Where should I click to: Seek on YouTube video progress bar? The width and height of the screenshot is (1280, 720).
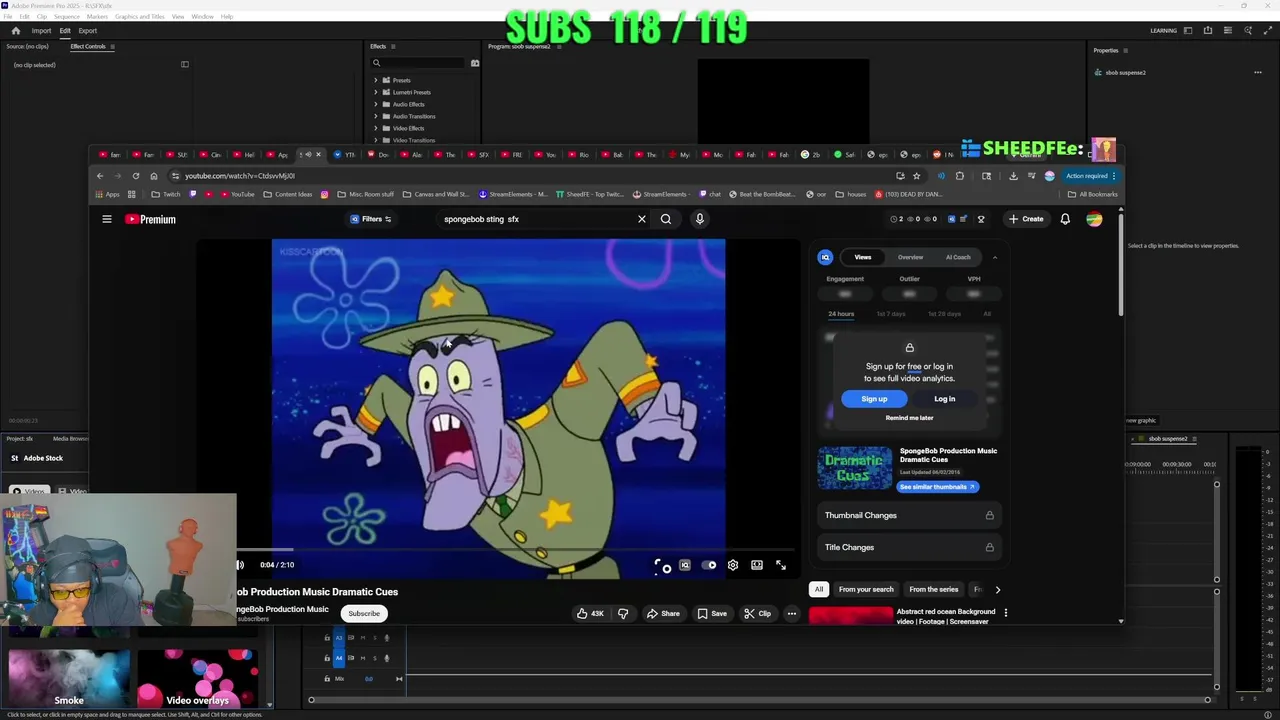point(515,549)
